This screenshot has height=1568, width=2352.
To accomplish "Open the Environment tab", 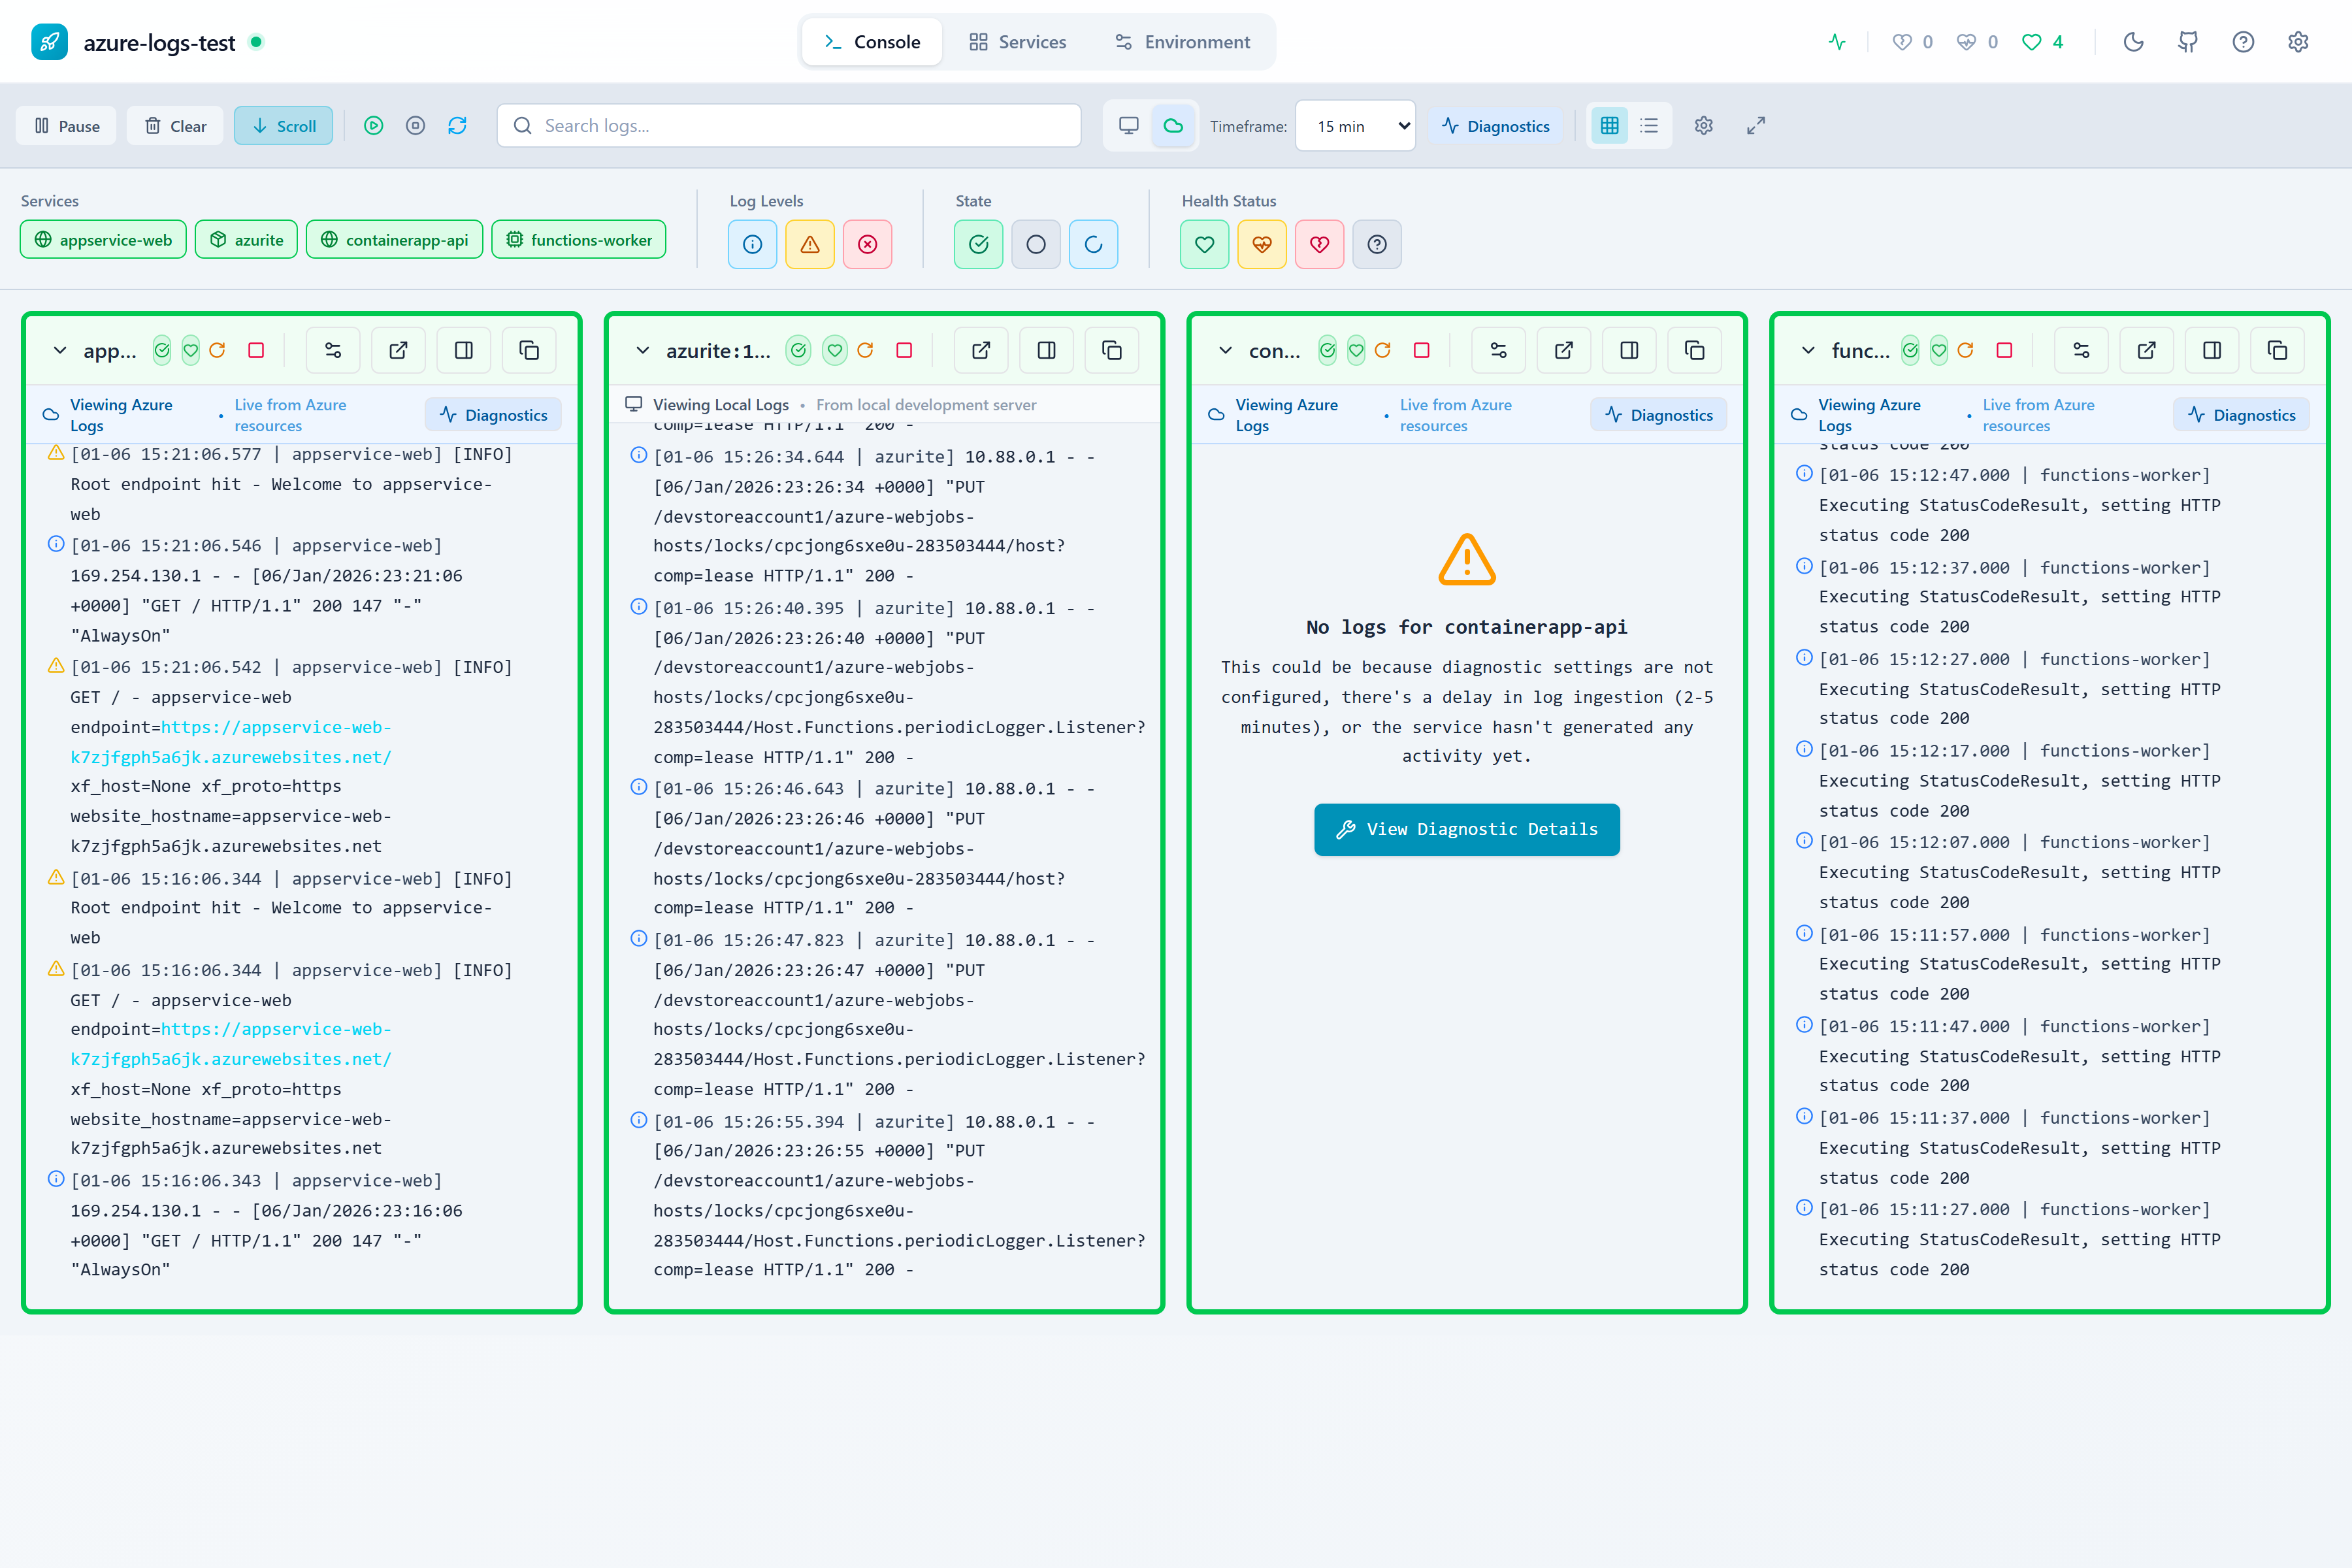I will [1183, 42].
